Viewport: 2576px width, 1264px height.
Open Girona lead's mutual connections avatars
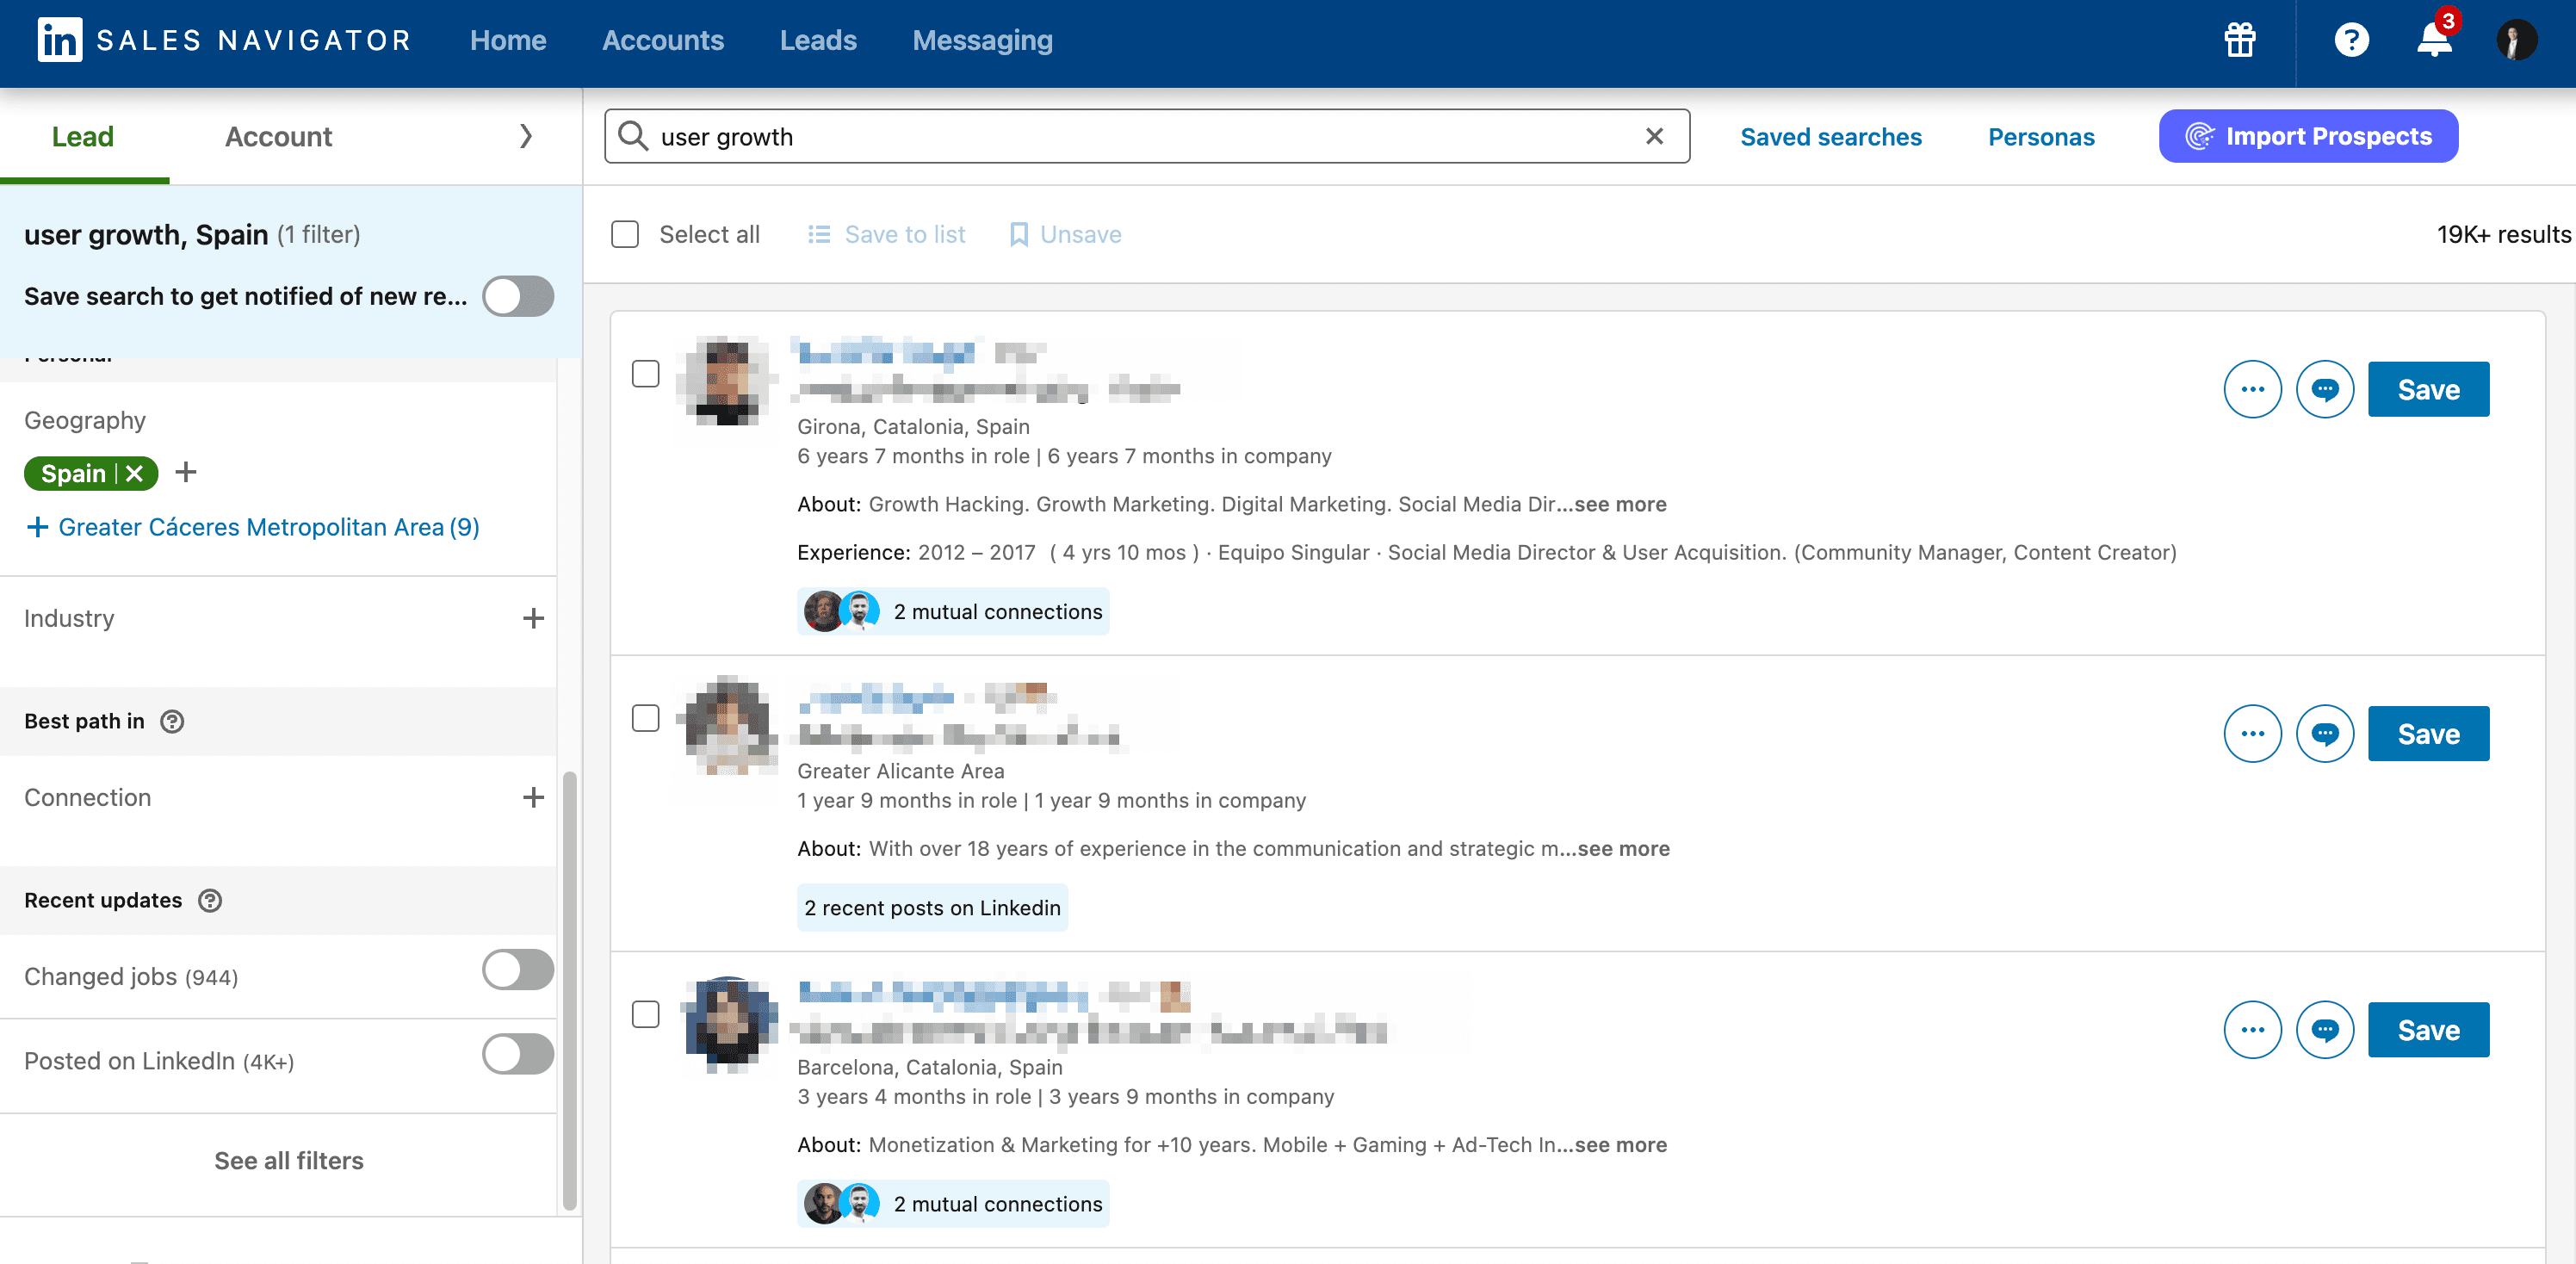(x=842, y=611)
